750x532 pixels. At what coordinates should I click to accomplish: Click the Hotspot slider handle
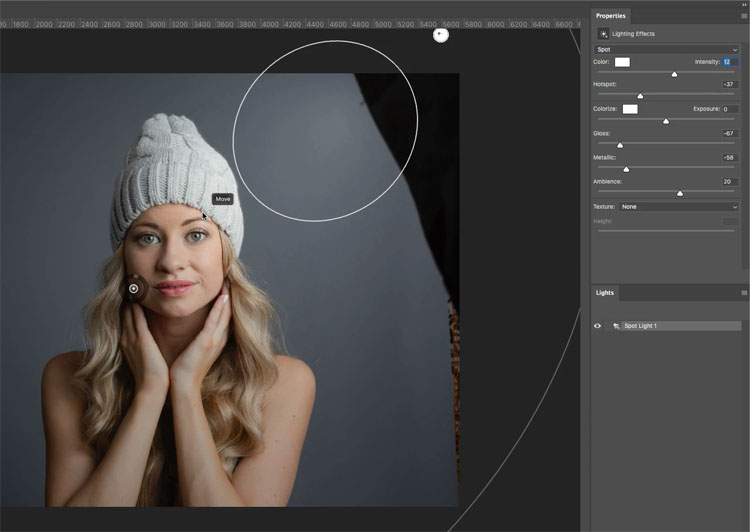point(640,96)
